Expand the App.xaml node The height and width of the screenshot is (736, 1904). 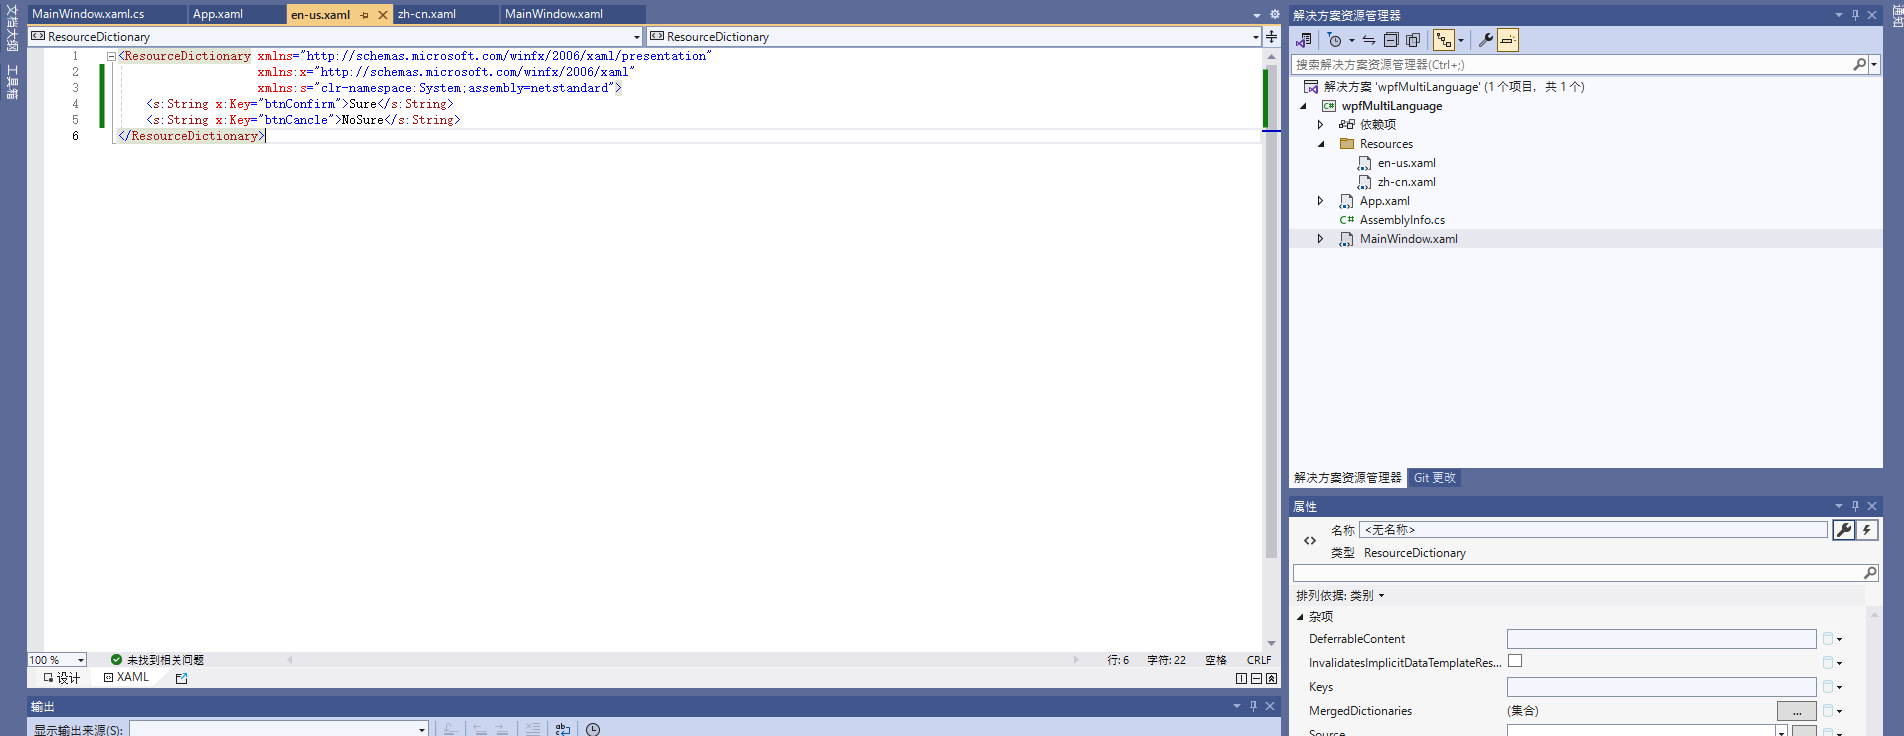[x=1320, y=201]
